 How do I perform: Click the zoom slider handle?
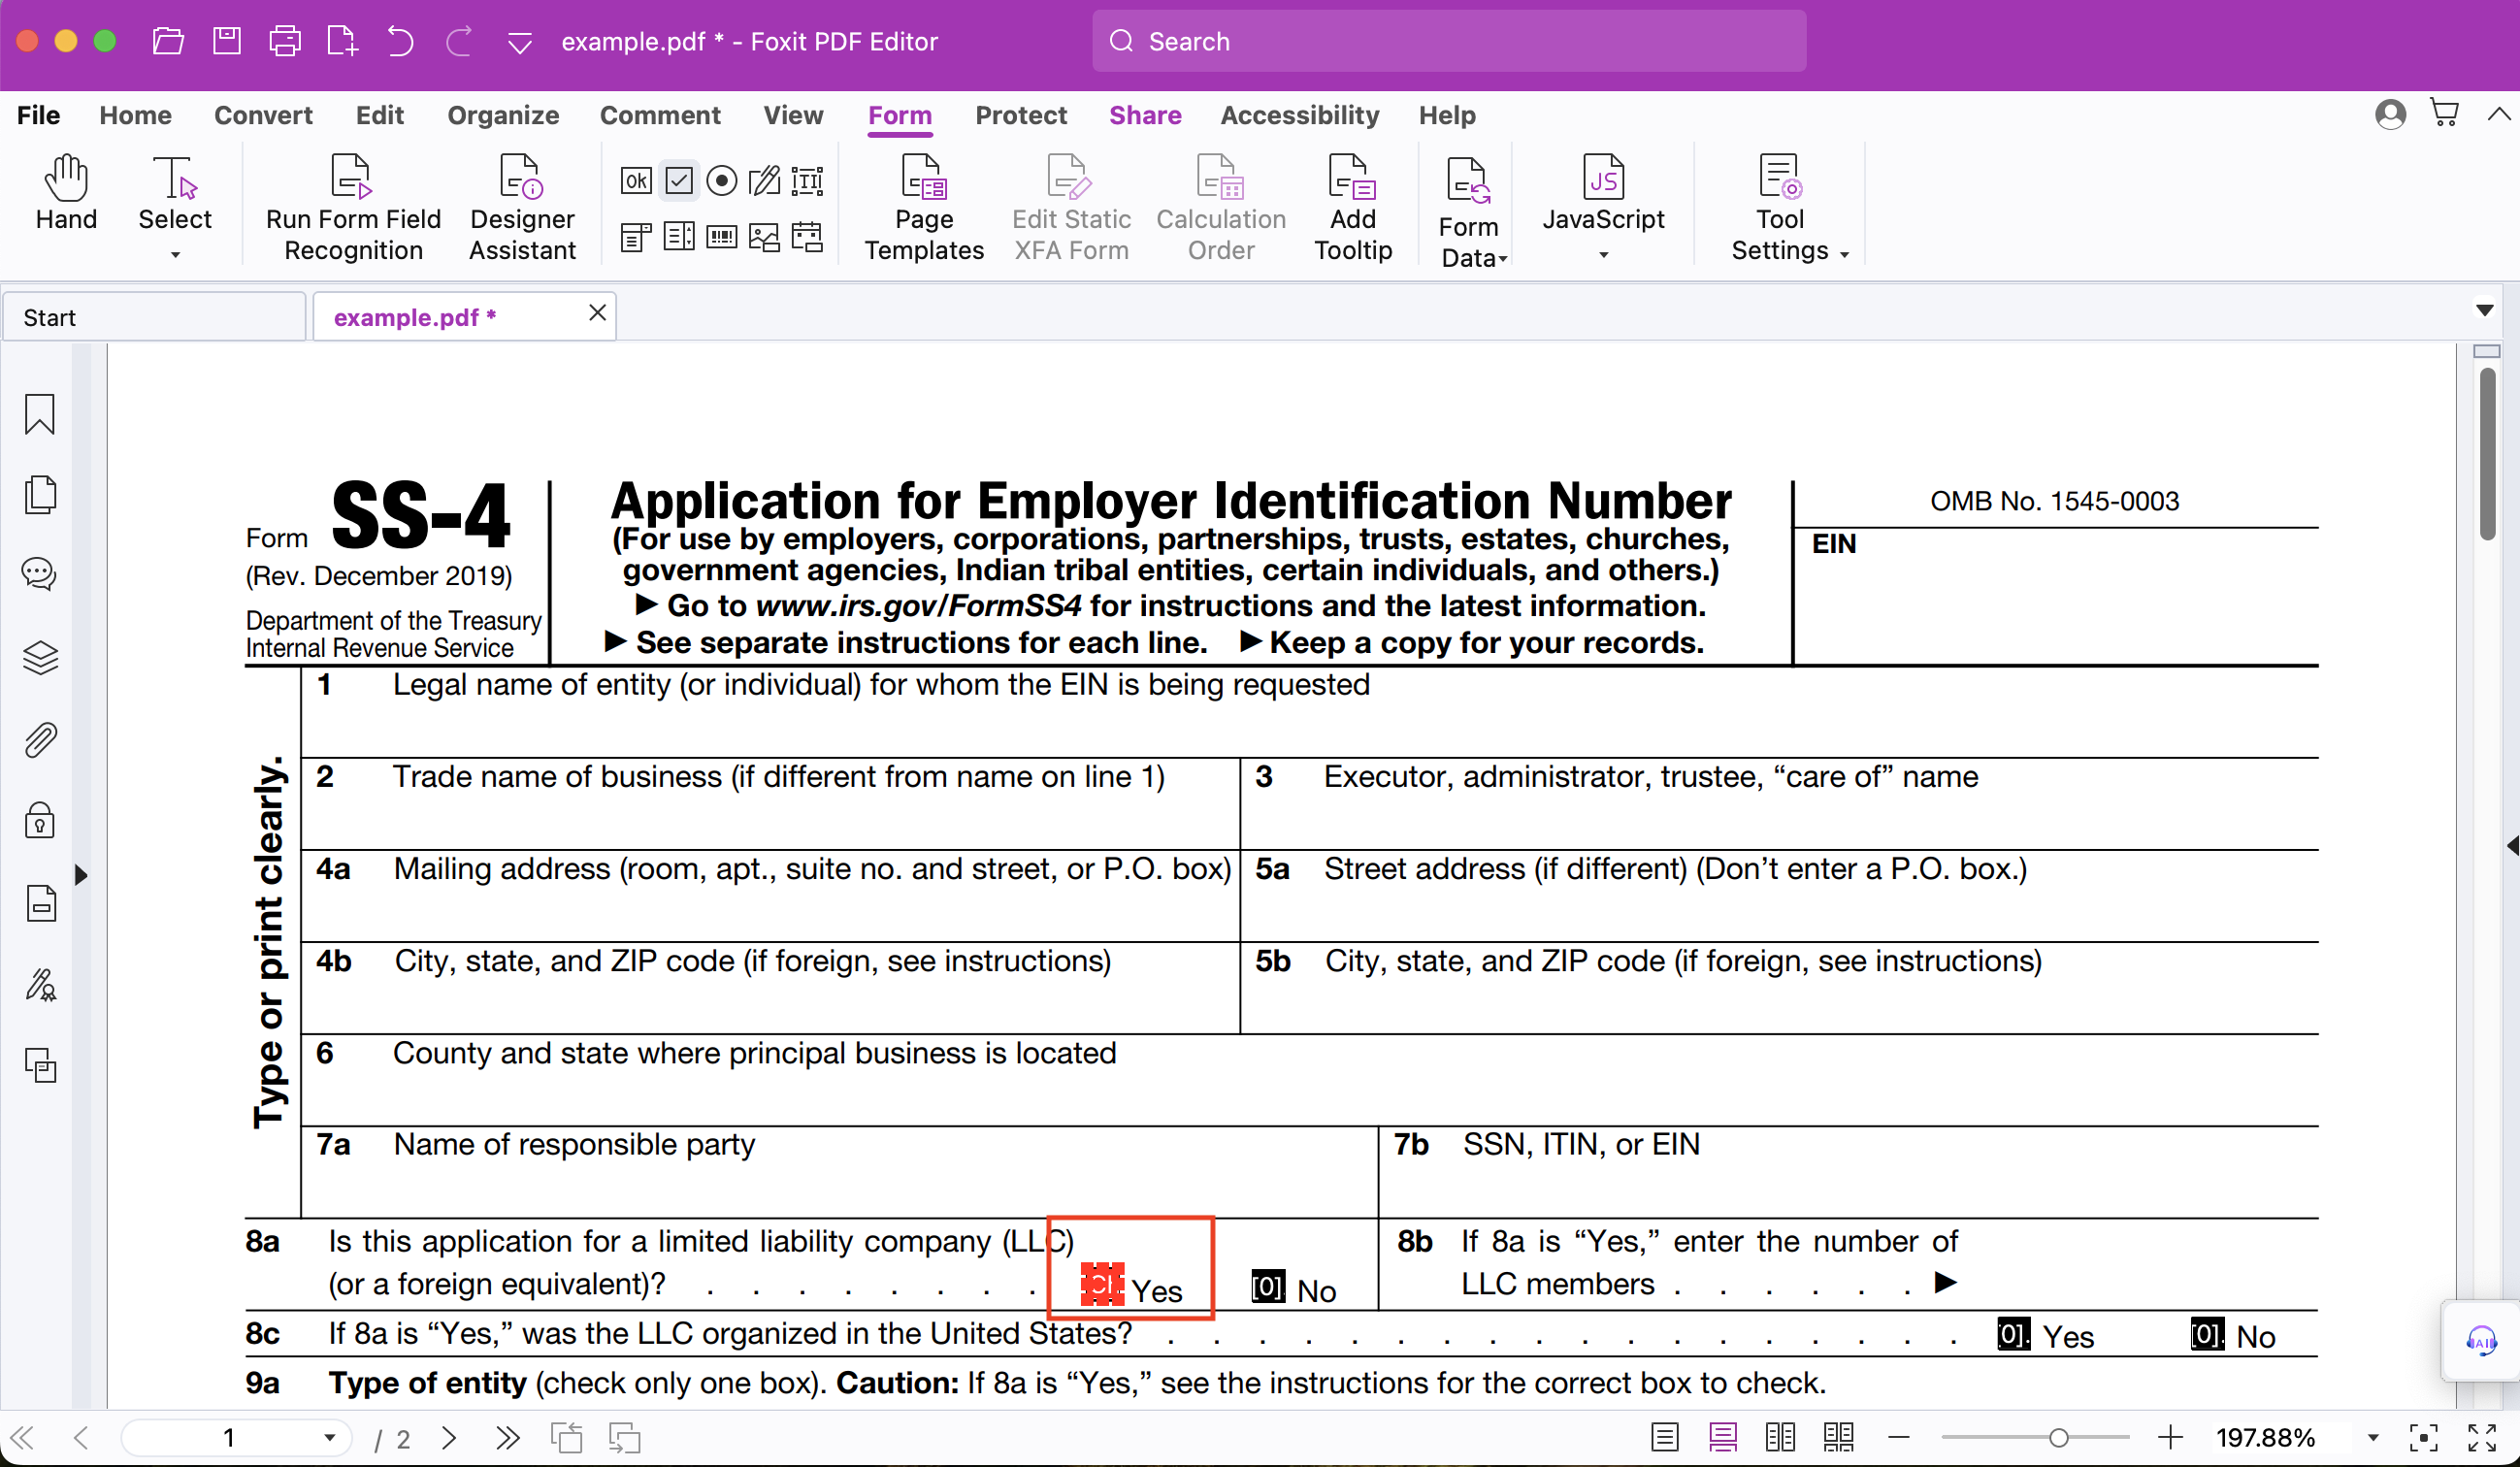pyautogui.click(x=2058, y=1437)
